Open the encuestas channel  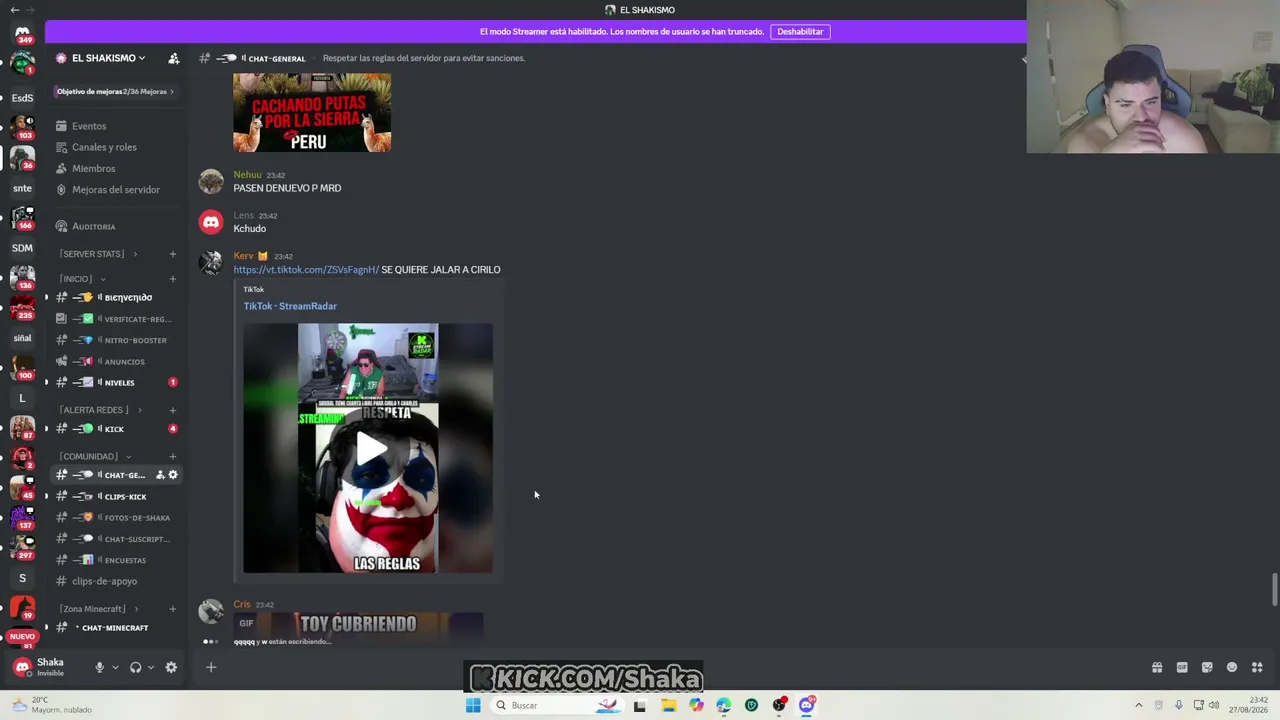tap(118, 560)
